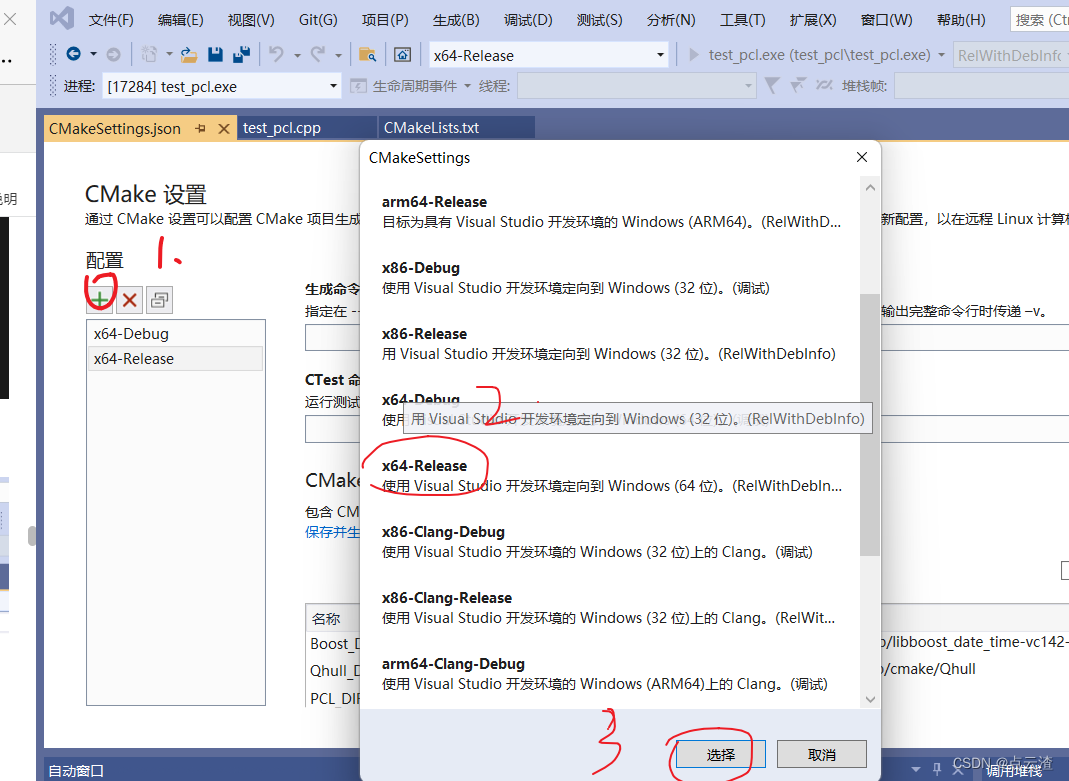Expand the New Project dropdown arrow
Screen dimensions: 1069x781
(x=168, y=54)
